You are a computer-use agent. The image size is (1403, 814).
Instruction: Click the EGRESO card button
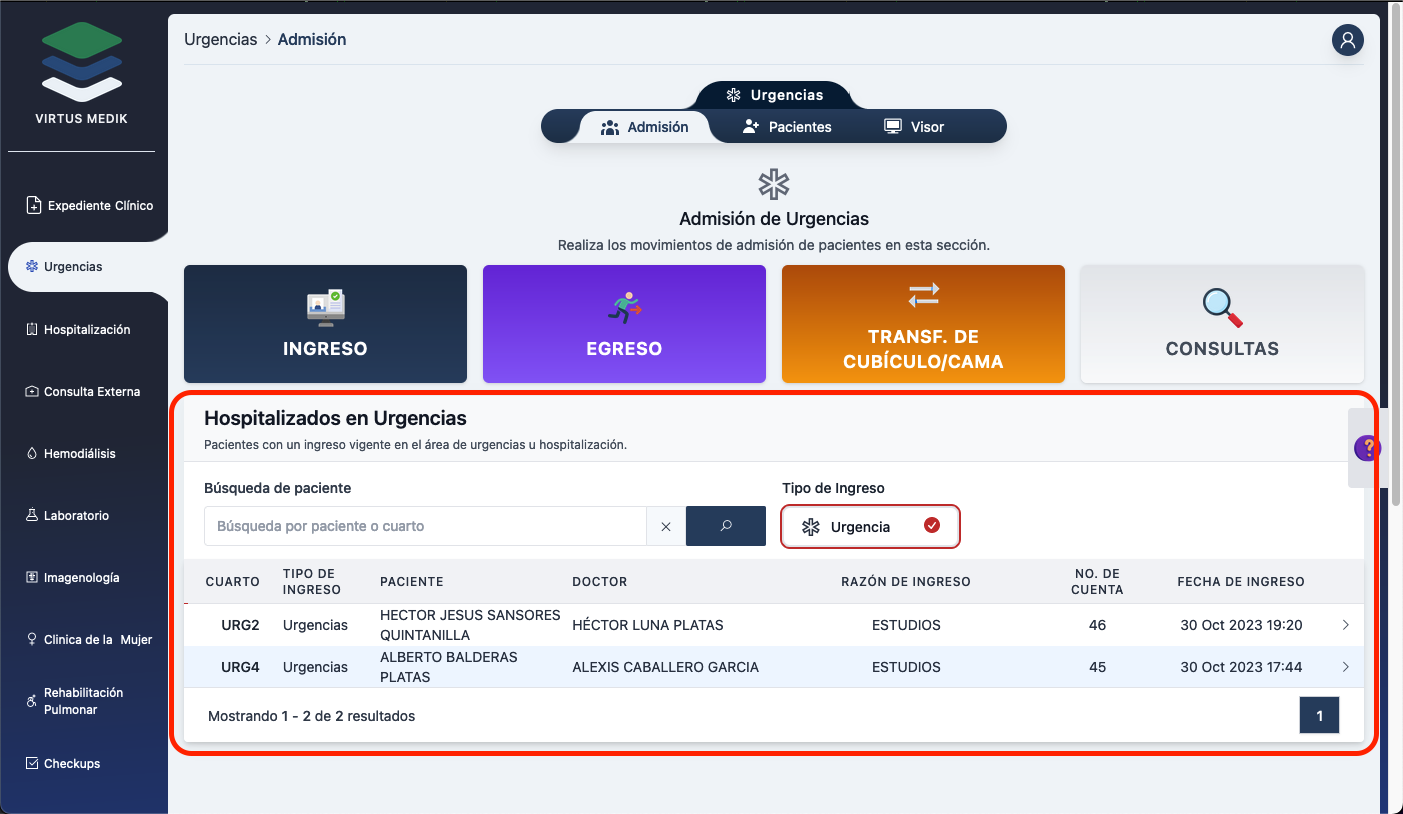point(624,324)
